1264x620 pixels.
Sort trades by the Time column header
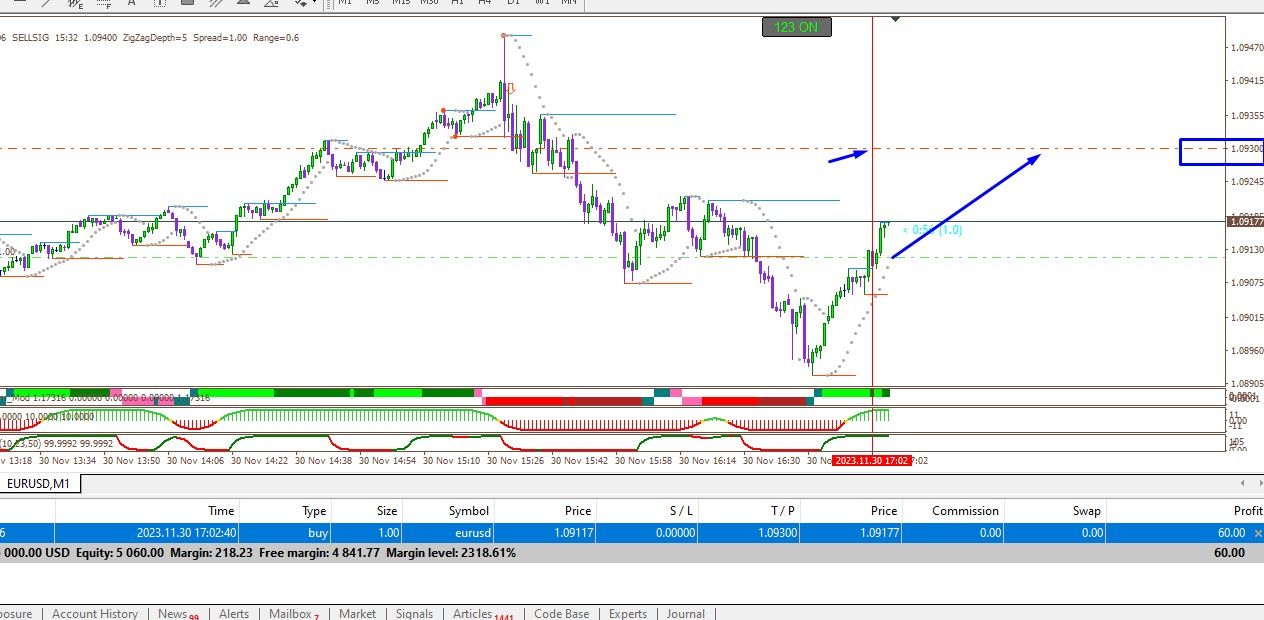click(x=221, y=510)
